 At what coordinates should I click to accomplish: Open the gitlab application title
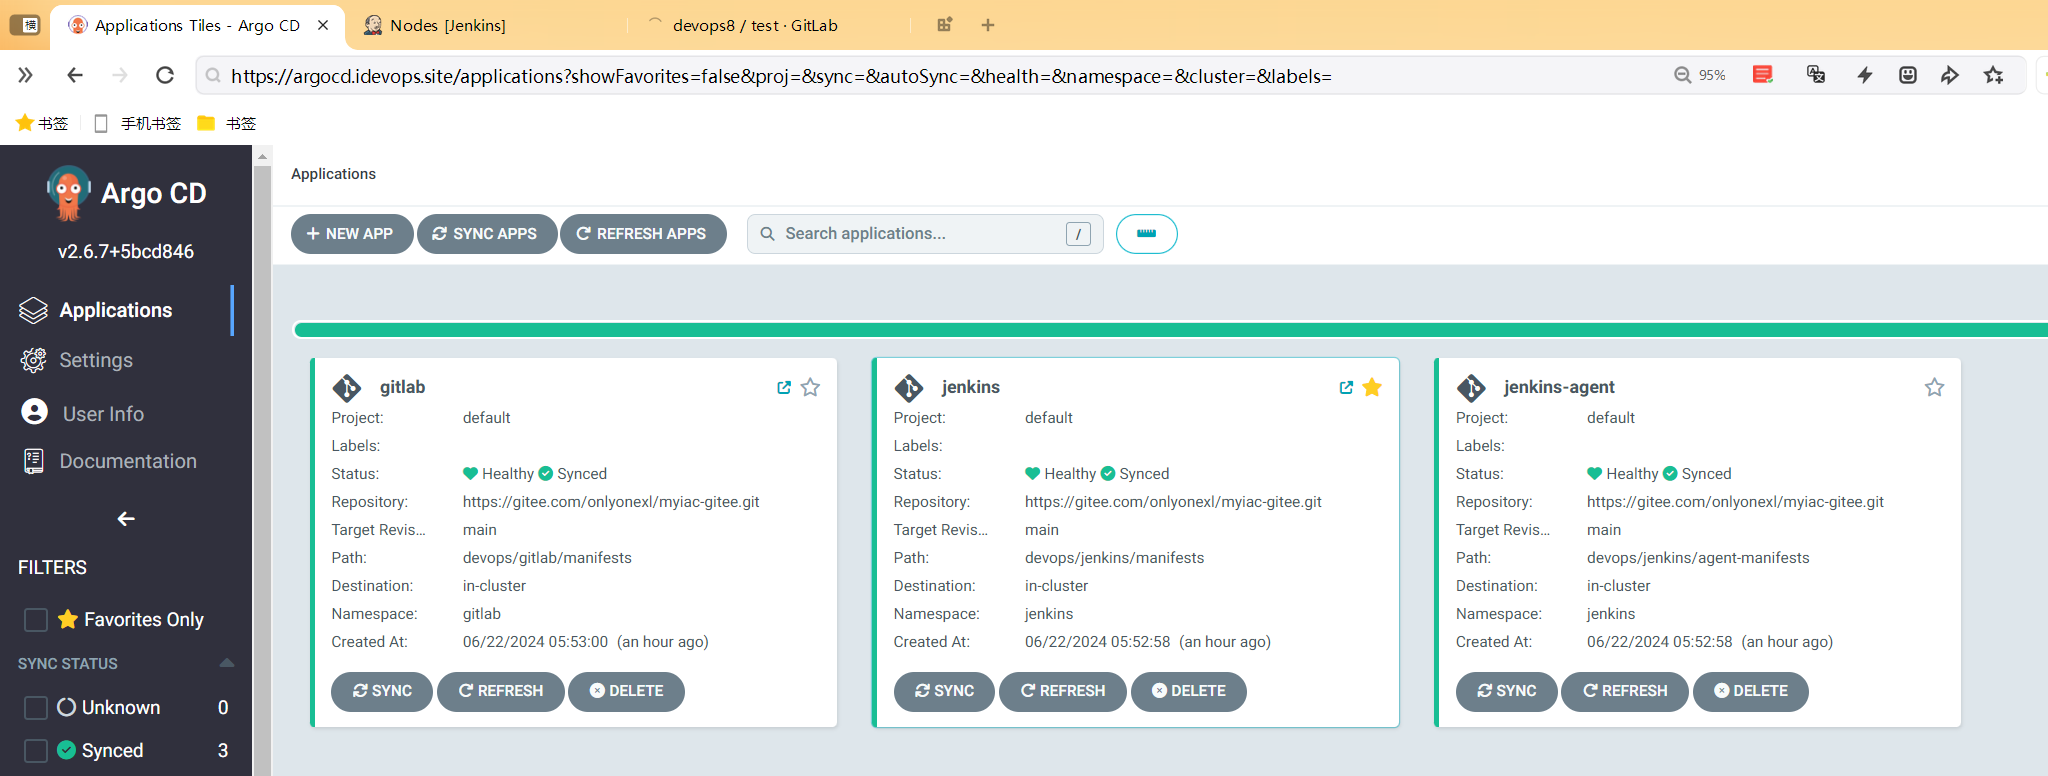click(x=402, y=387)
